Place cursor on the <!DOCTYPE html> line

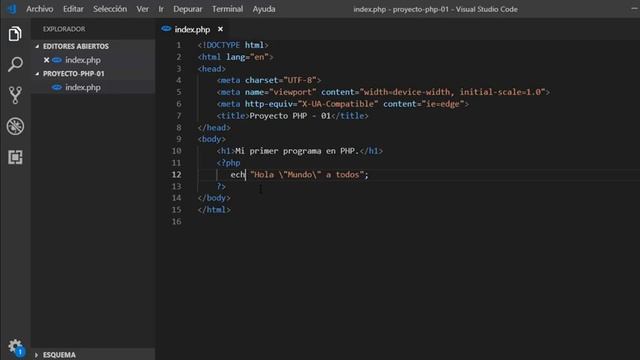tap(233, 45)
